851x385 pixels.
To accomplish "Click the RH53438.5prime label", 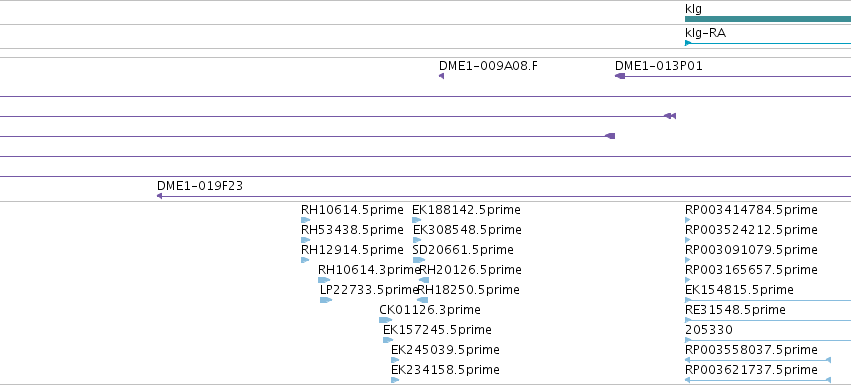I will click(x=352, y=230).
